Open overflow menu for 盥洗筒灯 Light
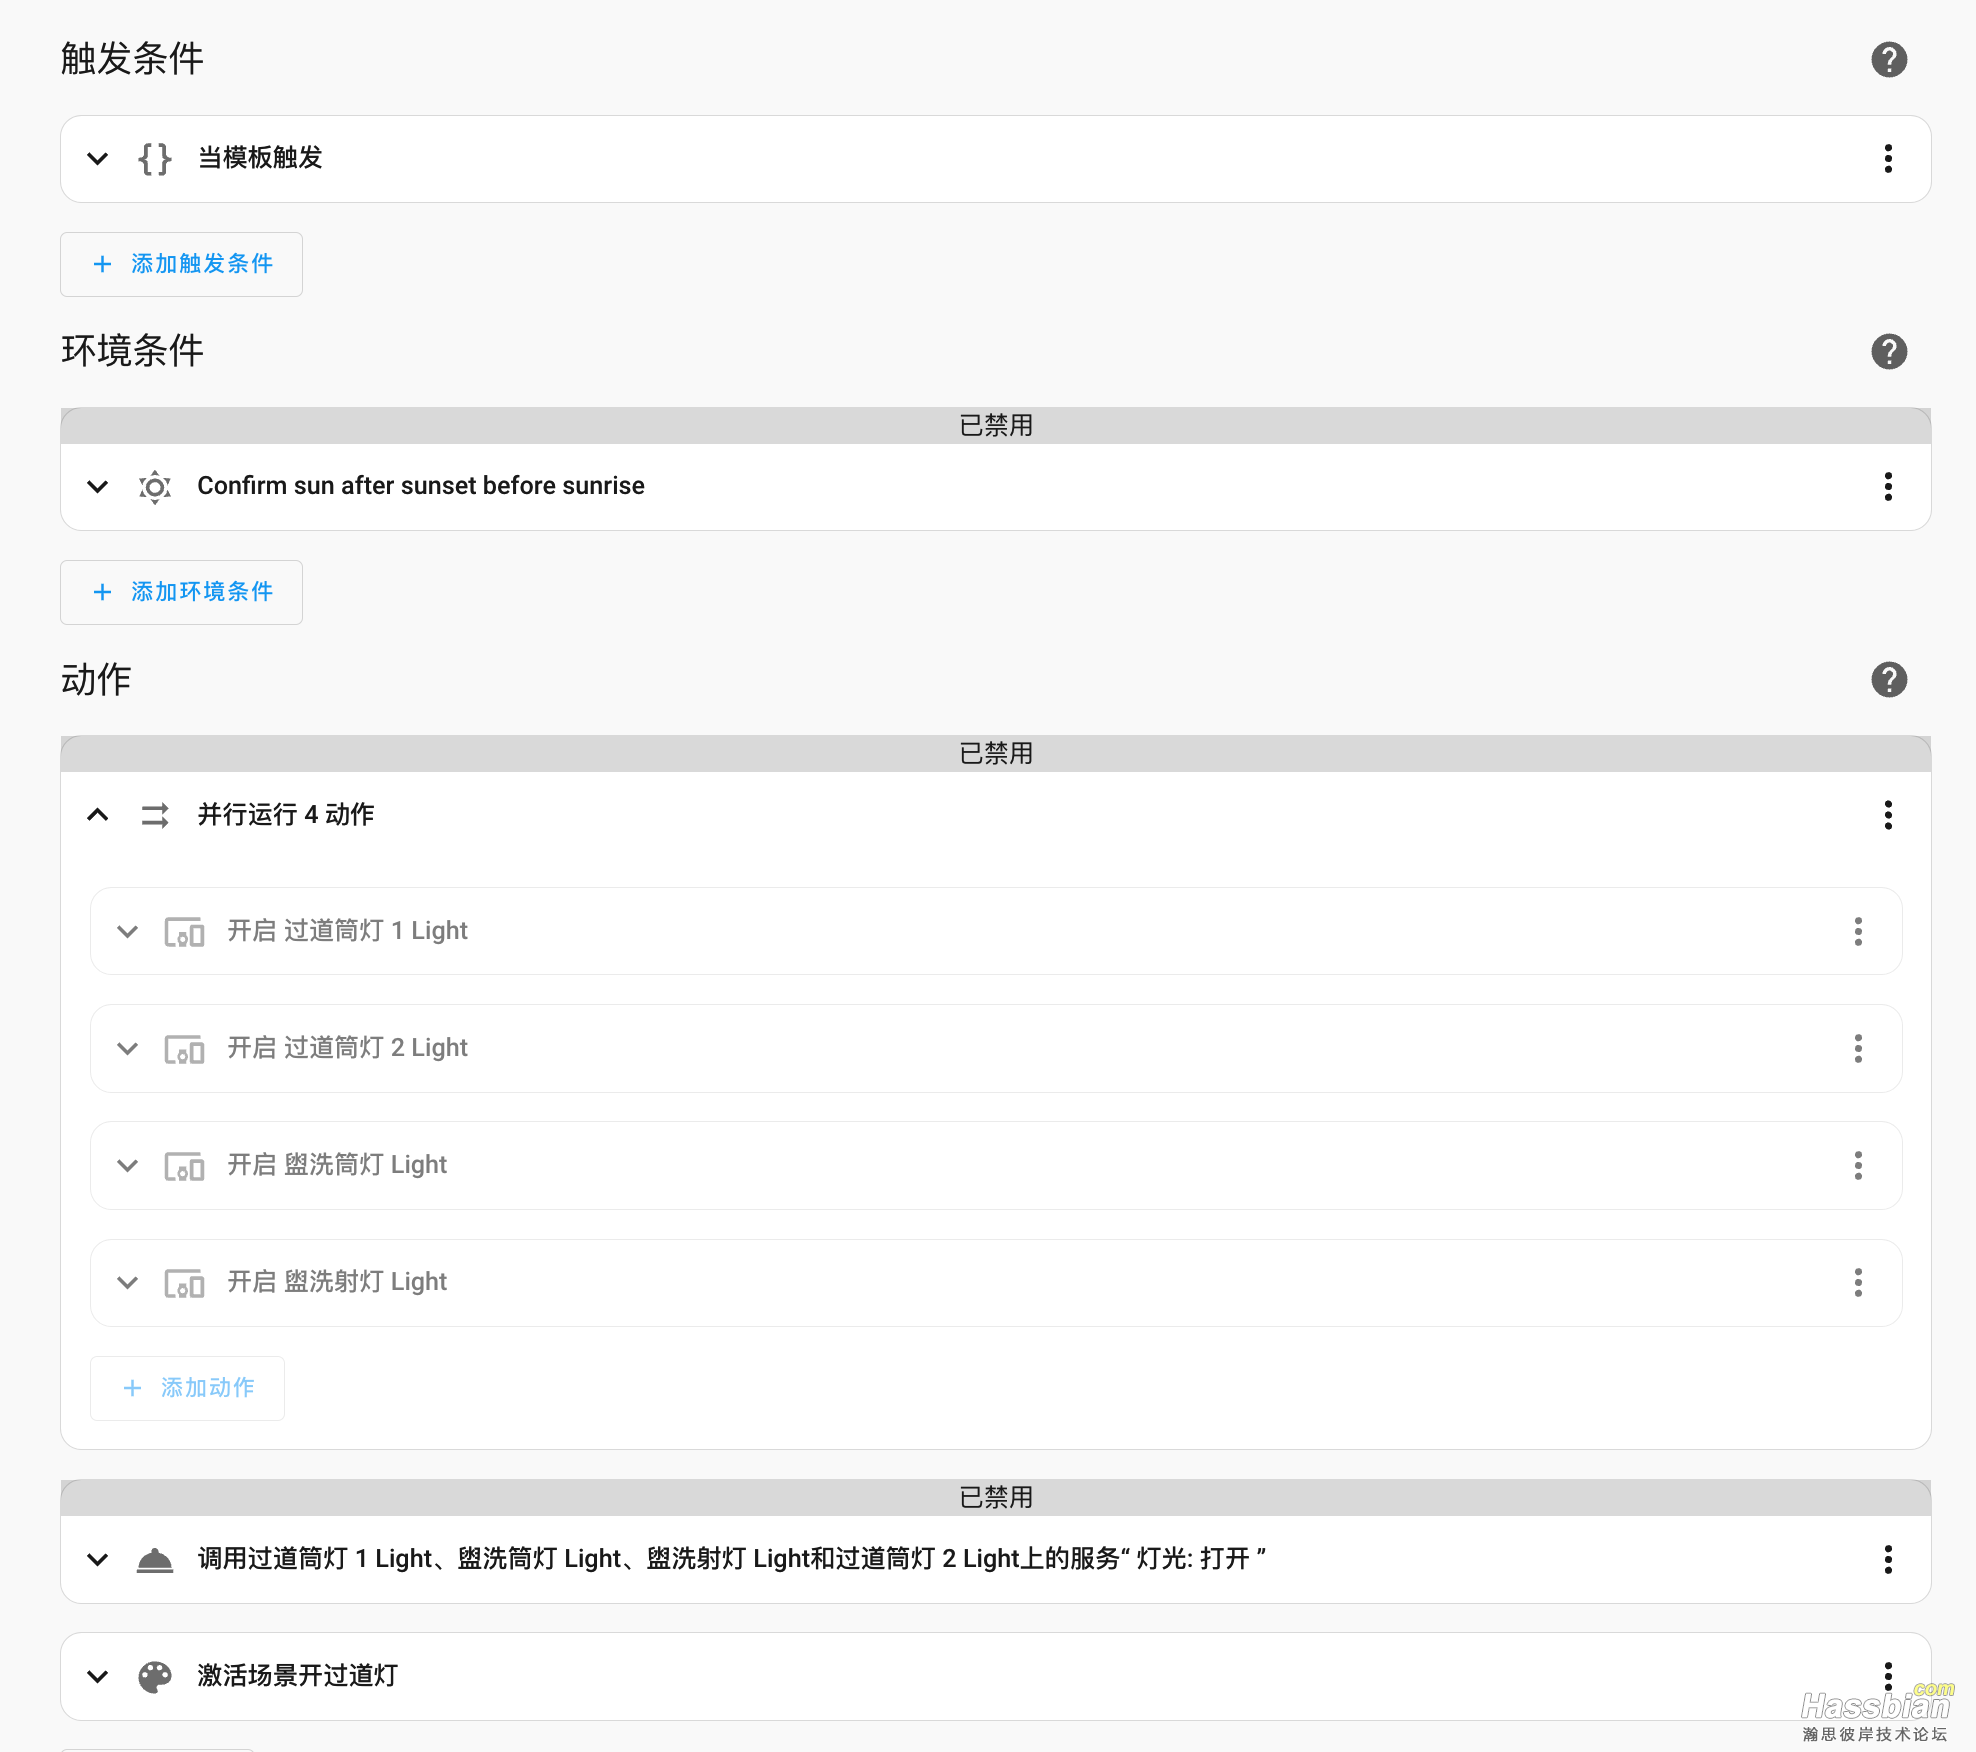 point(1858,1165)
